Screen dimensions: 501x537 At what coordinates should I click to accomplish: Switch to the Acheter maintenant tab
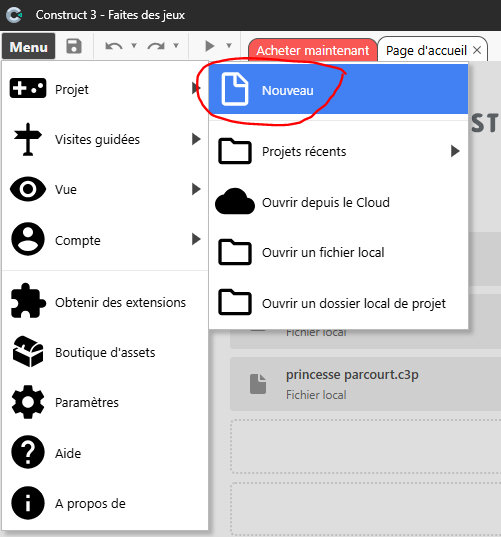pyautogui.click(x=313, y=50)
